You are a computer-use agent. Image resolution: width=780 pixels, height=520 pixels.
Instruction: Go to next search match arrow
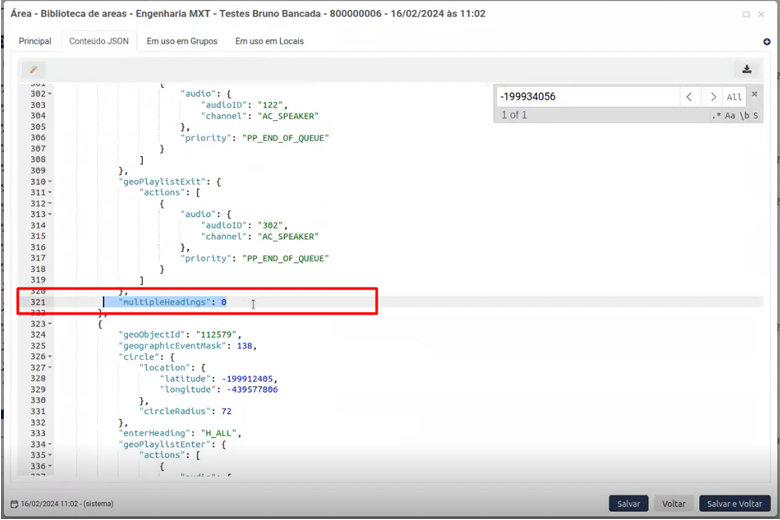712,97
